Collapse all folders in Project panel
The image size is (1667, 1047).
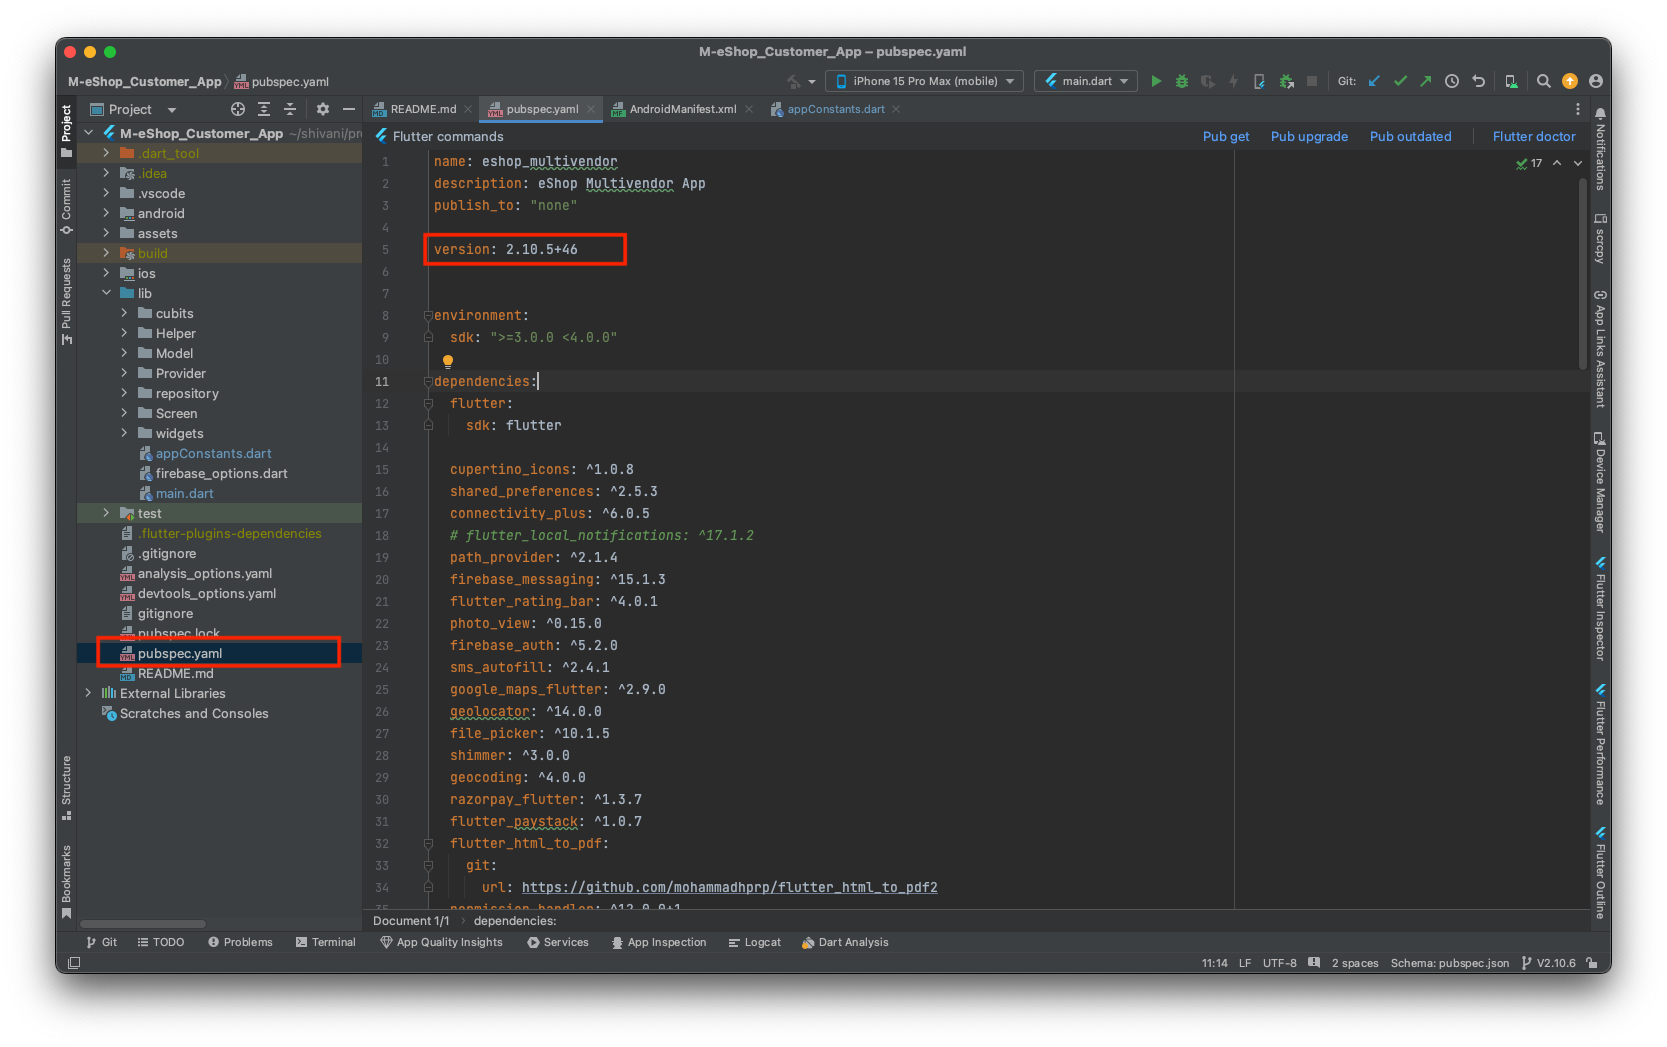[x=290, y=109]
